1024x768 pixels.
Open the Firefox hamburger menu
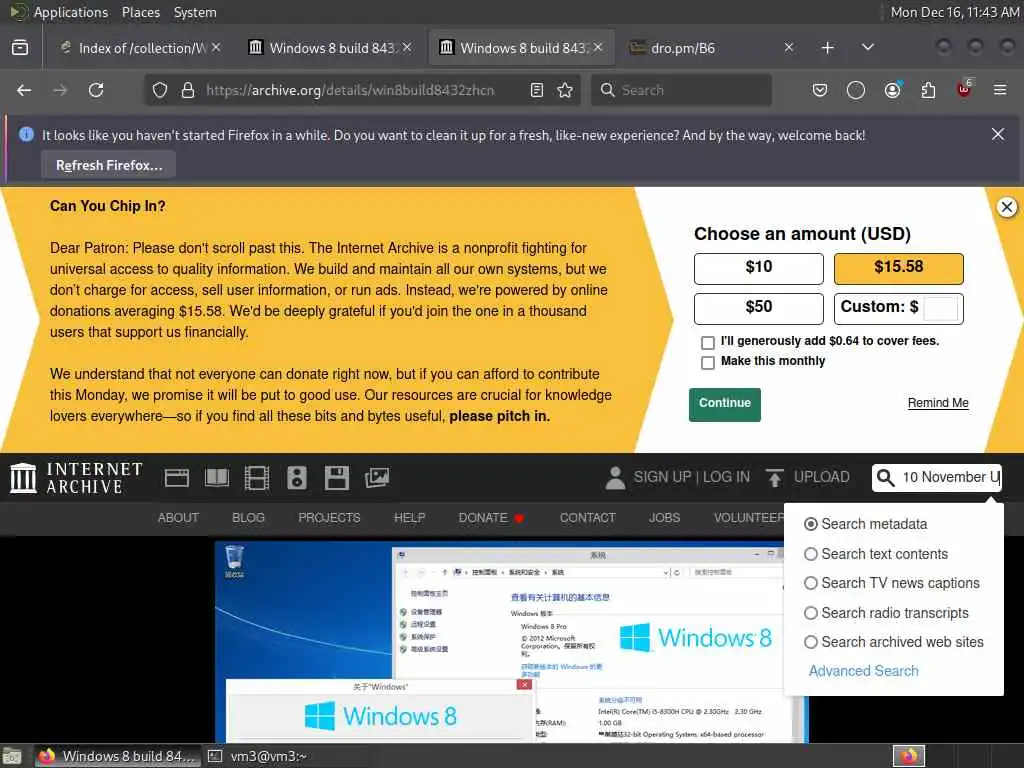coord(1000,90)
